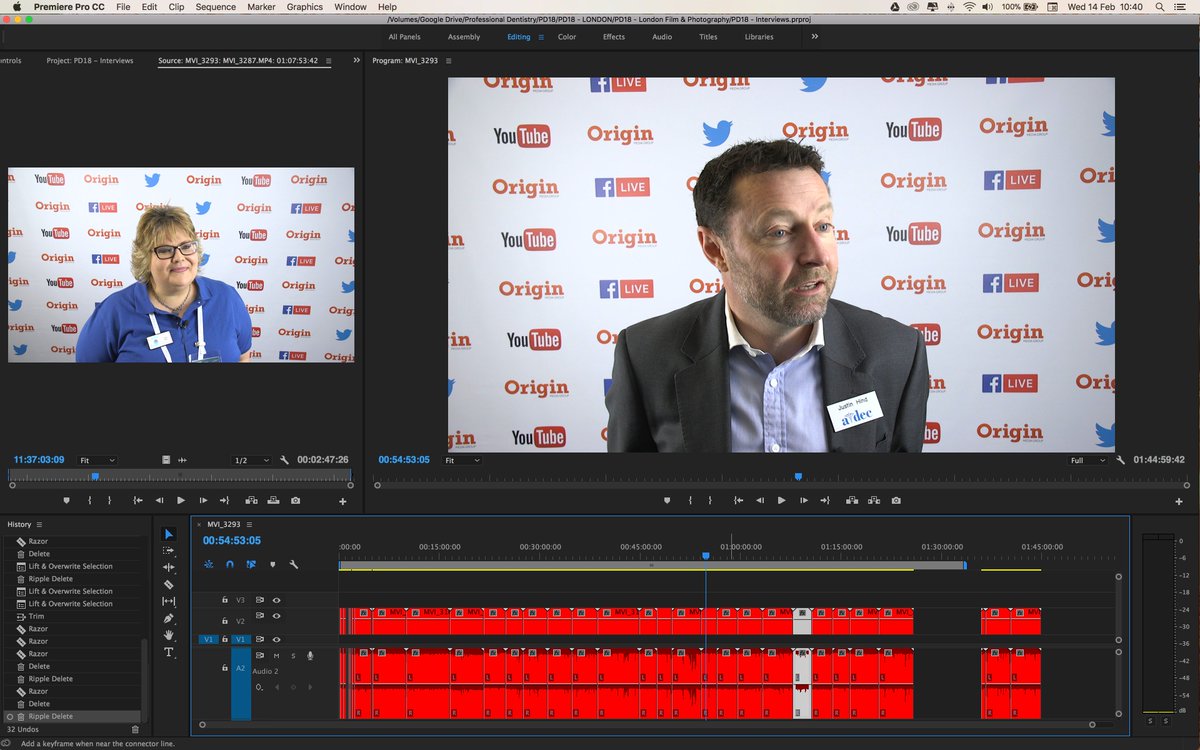1200x750 pixels.
Task: Open Editing workspace menu icon
Action: click(541, 37)
